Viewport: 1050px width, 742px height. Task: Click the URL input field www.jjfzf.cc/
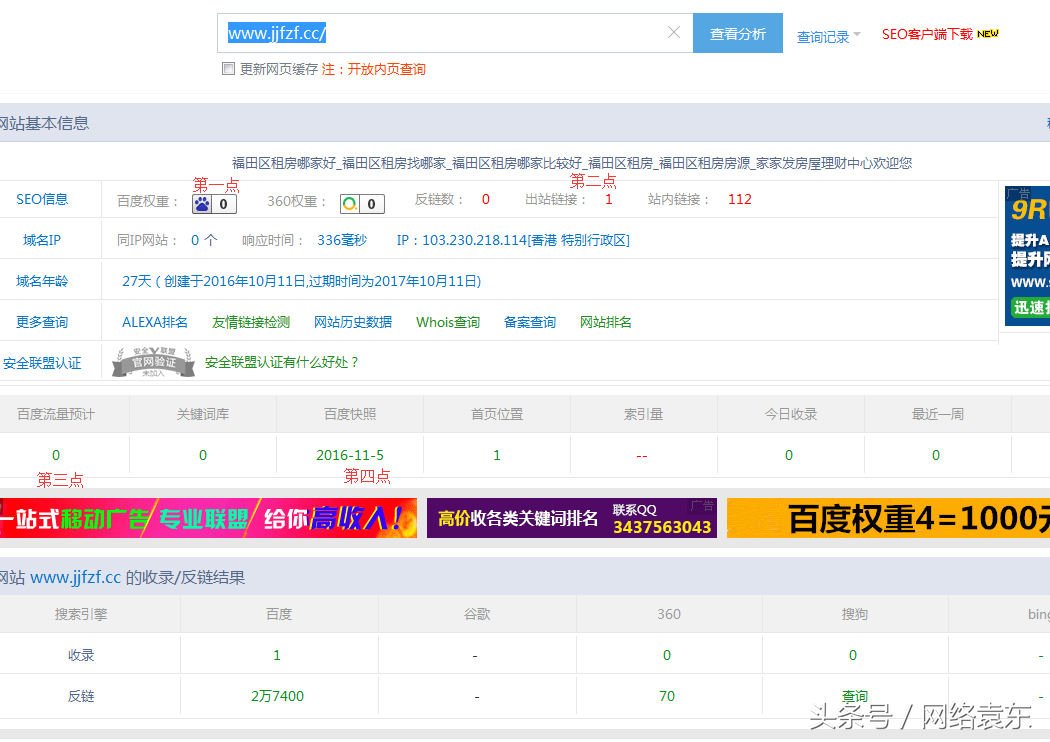[x=455, y=33]
